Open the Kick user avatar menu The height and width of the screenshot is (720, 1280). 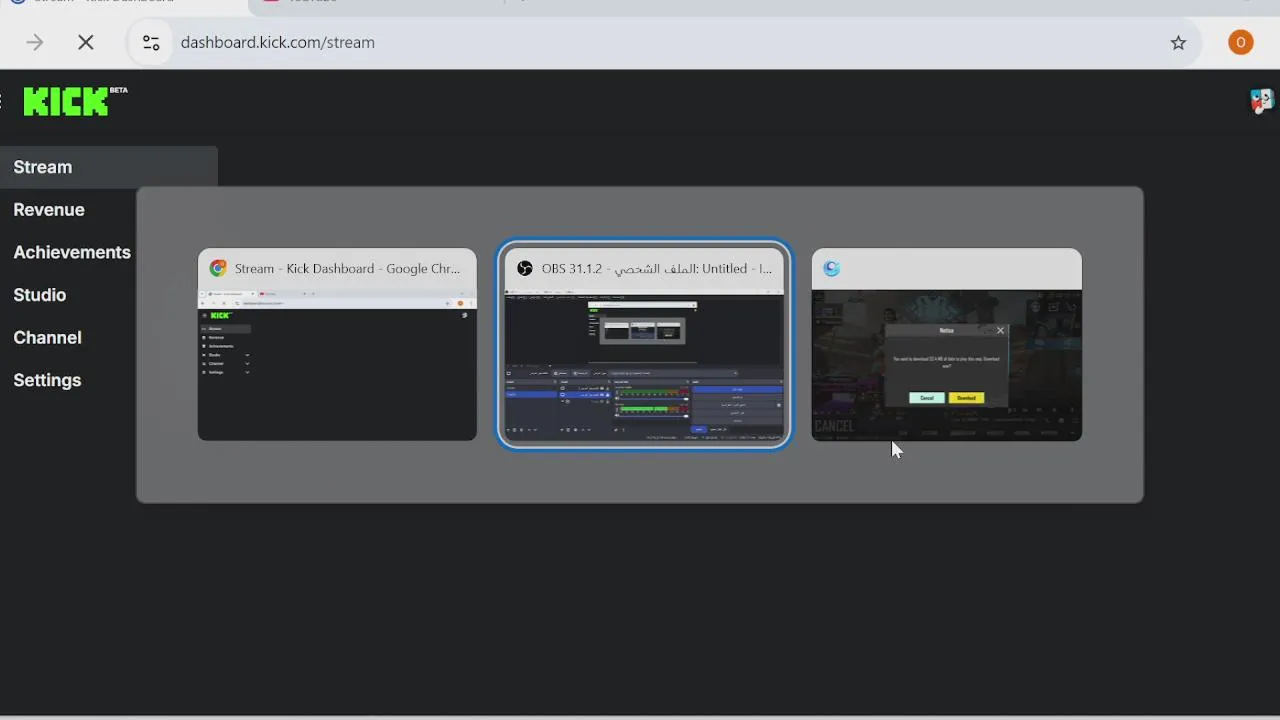coord(1261,101)
